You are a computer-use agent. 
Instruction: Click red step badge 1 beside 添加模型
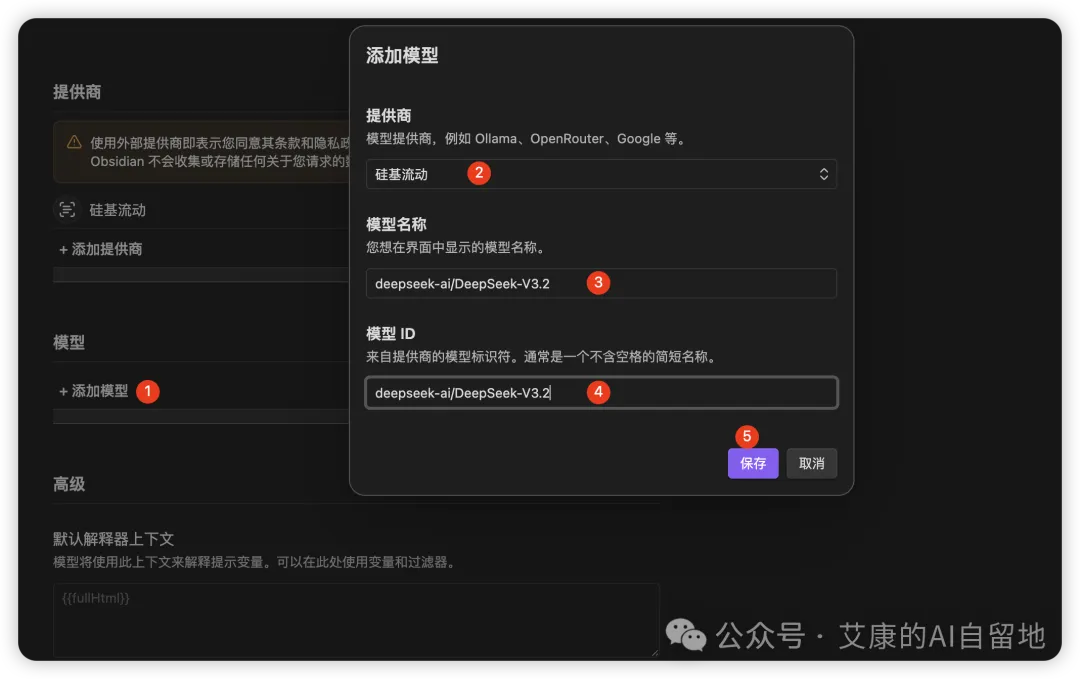point(147,391)
